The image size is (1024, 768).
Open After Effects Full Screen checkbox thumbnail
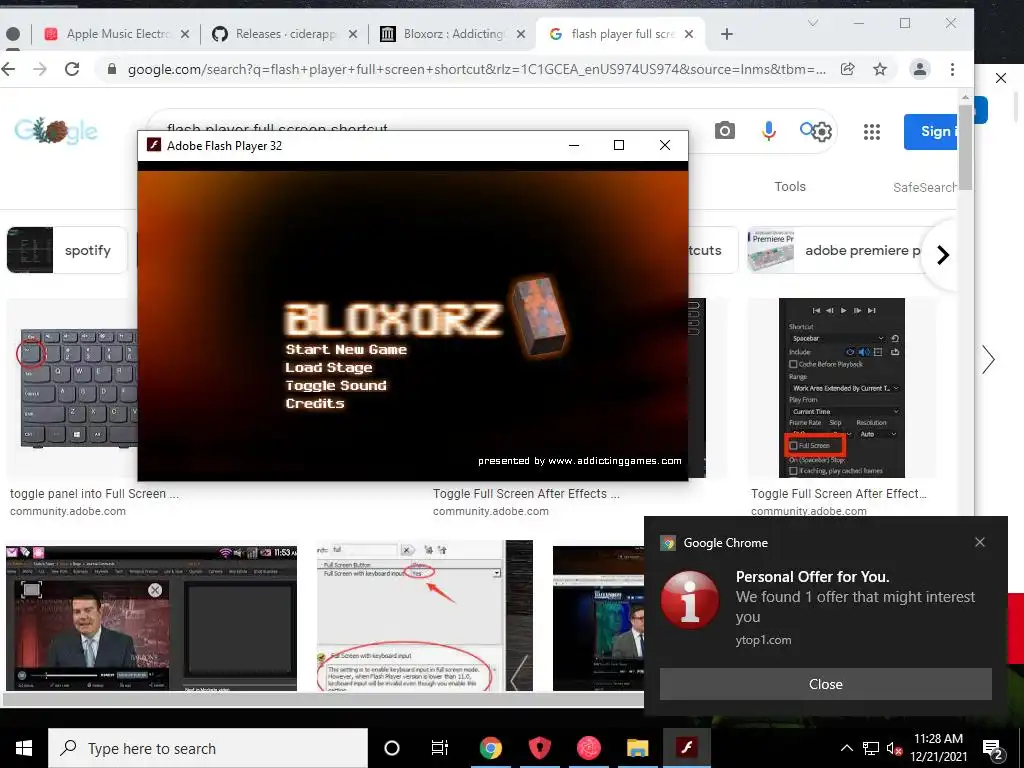pos(842,388)
